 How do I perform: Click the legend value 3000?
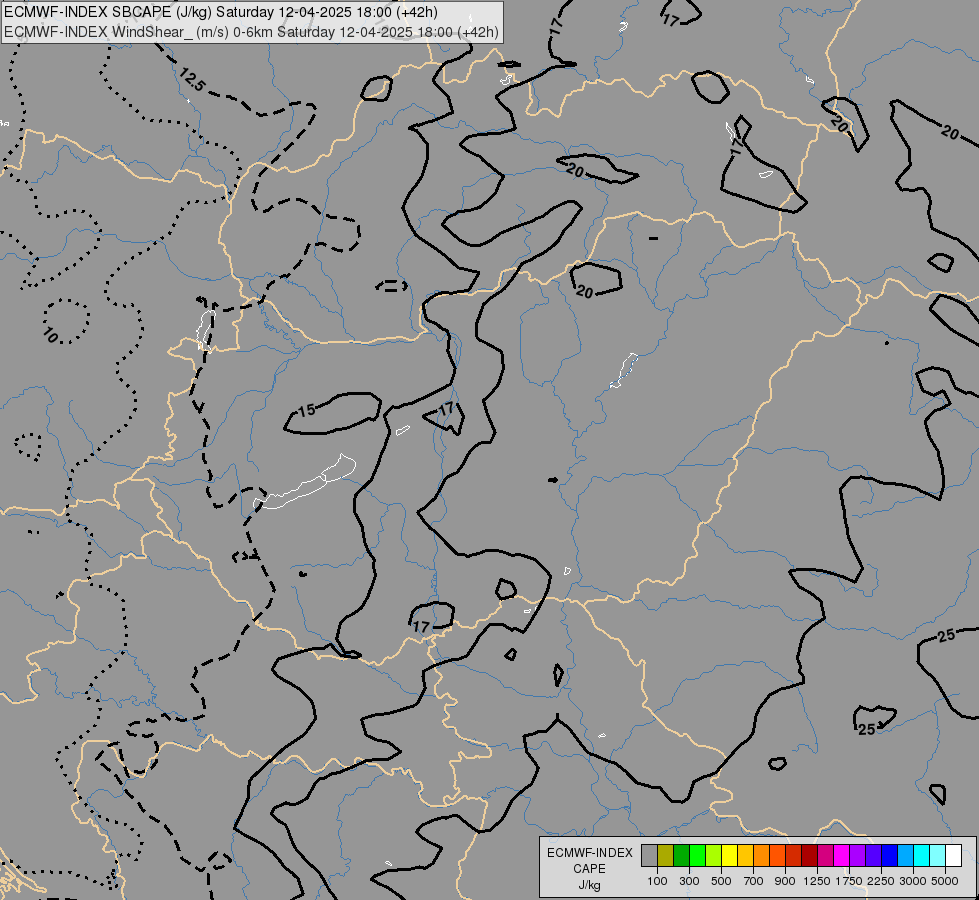click(913, 881)
